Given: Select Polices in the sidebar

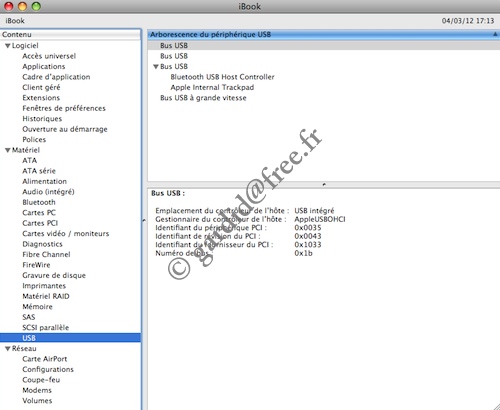Looking at the screenshot, I should coord(34,140).
